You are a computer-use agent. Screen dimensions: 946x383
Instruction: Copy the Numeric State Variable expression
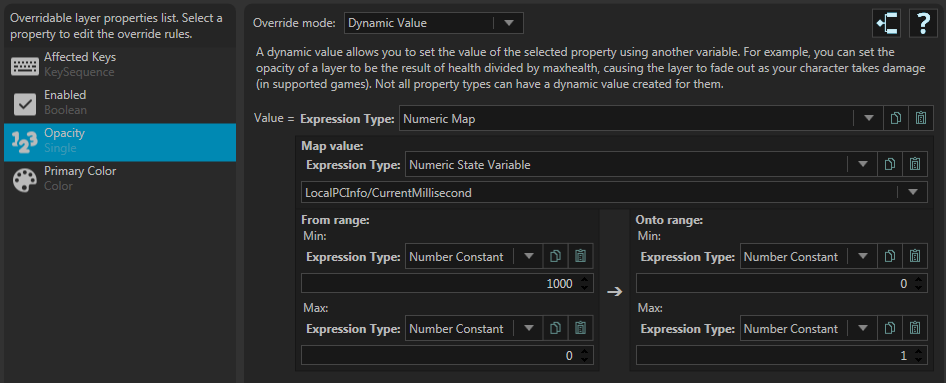tap(890, 164)
